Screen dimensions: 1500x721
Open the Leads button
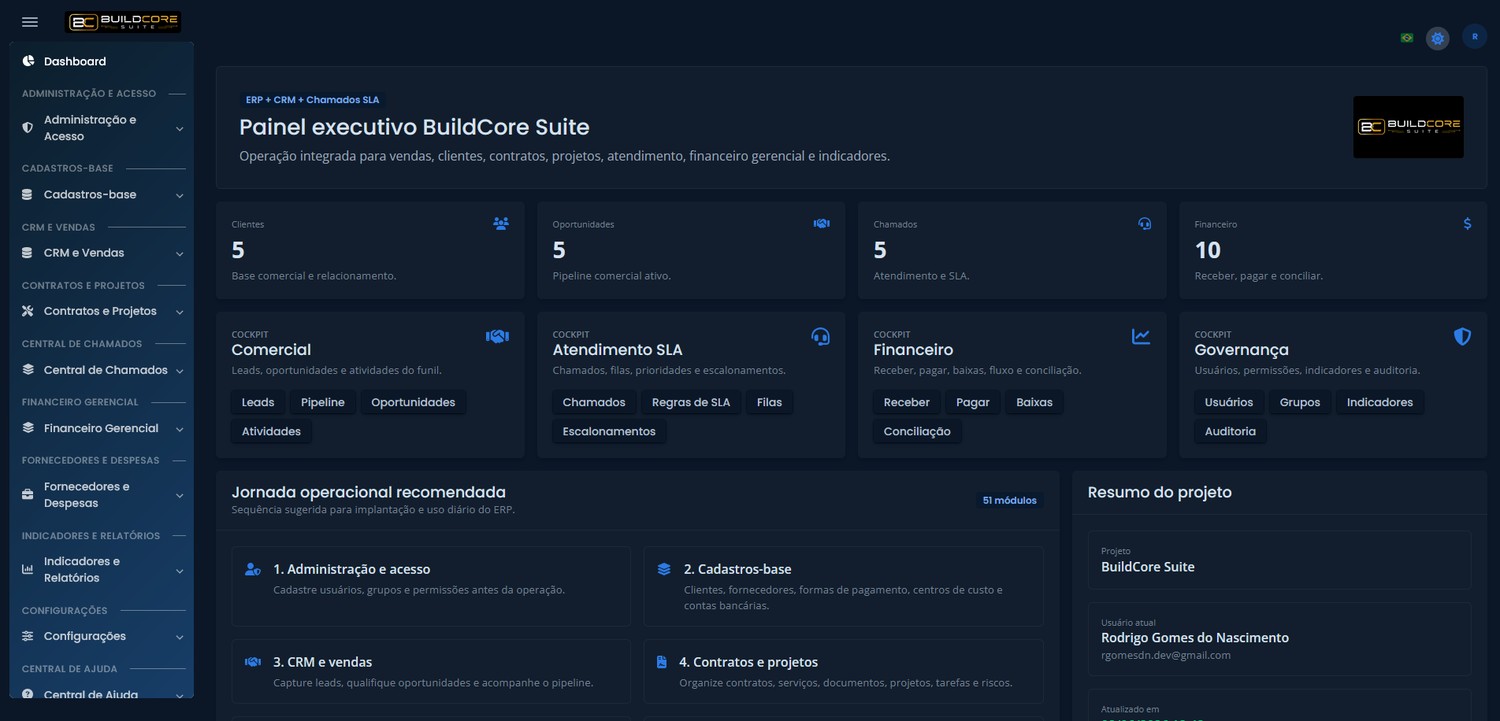tap(258, 402)
